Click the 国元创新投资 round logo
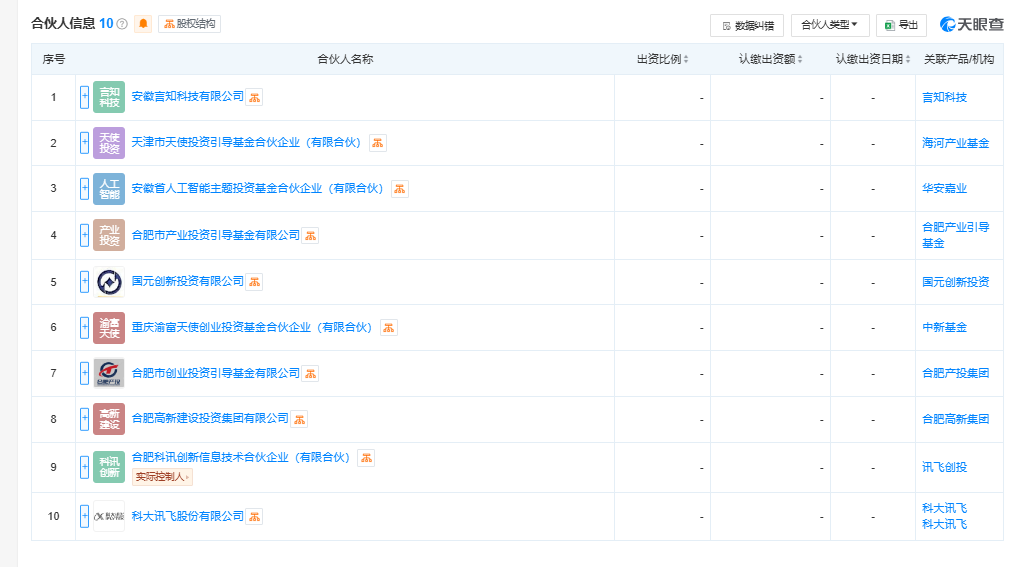1015x567 pixels. tap(109, 282)
